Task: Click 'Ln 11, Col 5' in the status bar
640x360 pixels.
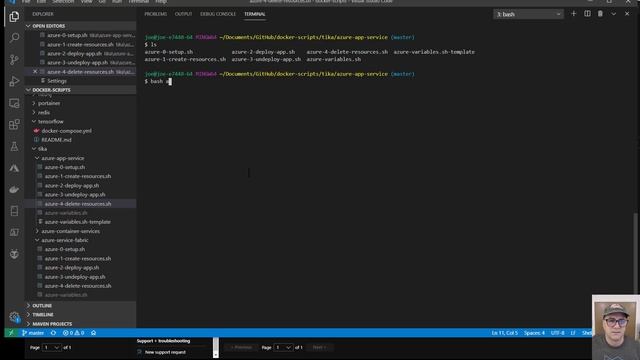Action: click(504, 333)
